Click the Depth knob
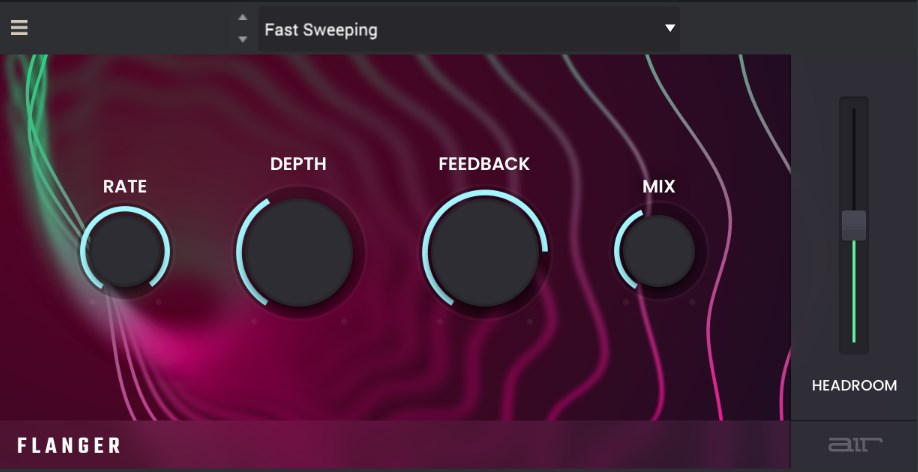Viewport: 918px width, 472px height. (298, 250)
